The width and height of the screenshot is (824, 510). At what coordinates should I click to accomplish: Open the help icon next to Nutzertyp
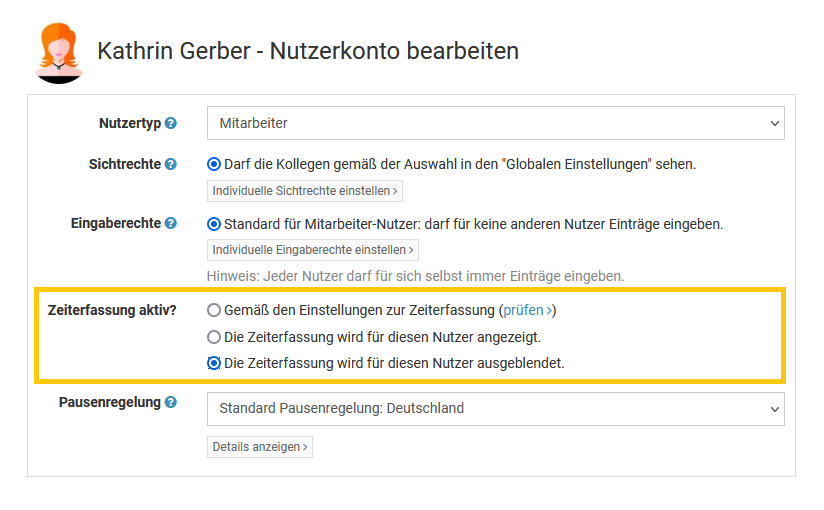point(171,124)
